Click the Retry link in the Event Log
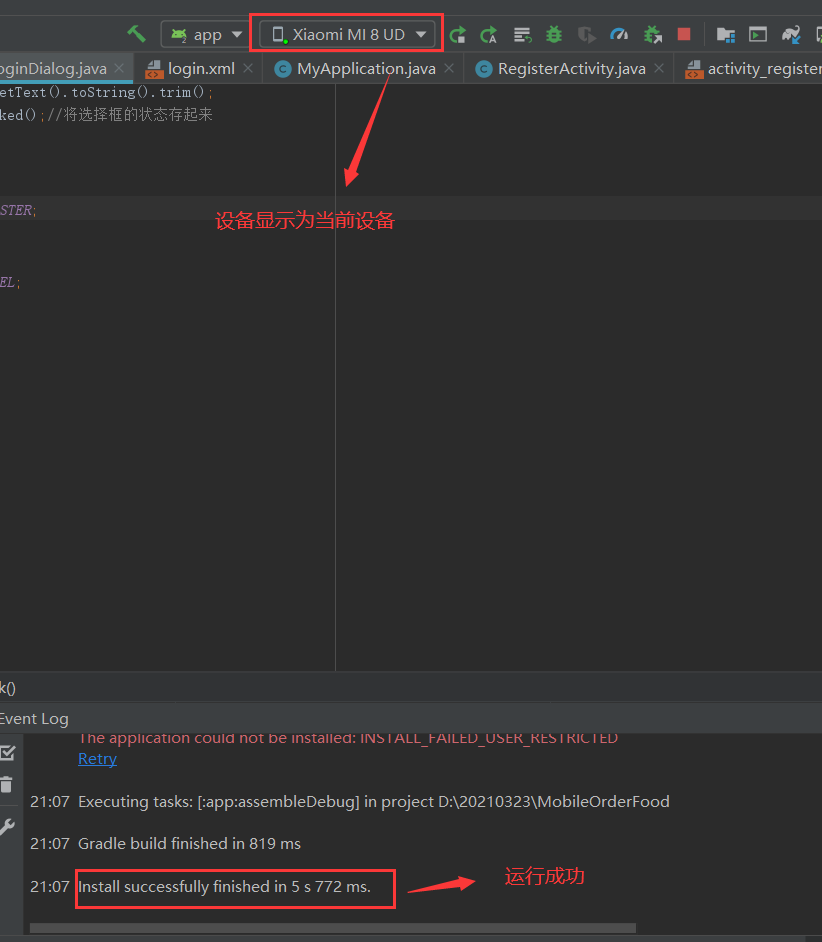The image size is (822, 942). pyautogui.click(x=97, y=758)
